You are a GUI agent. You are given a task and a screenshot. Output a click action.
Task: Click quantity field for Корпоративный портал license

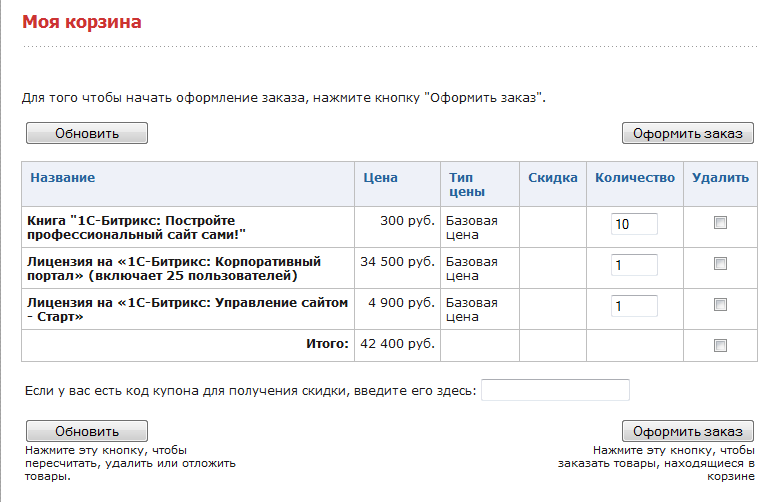point(634,265)
